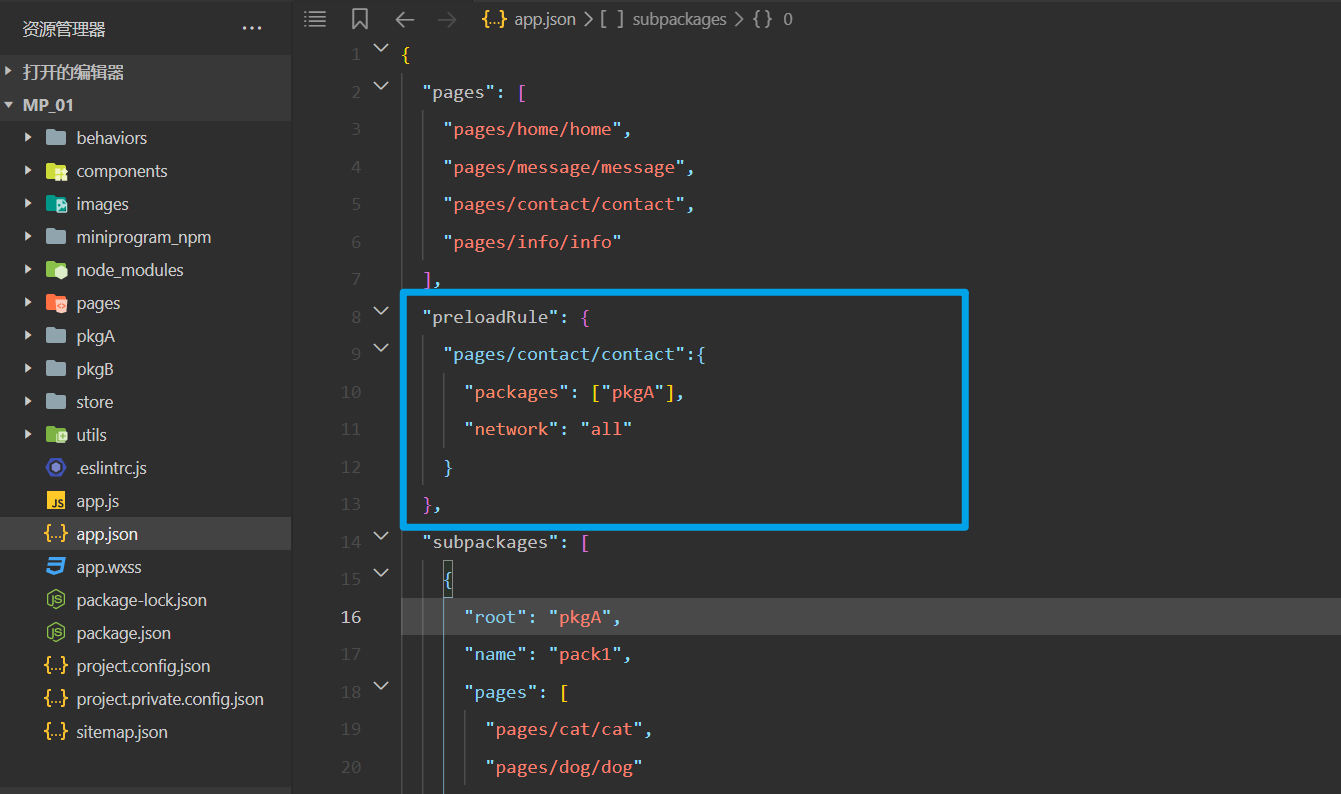This screenshot has width=1341, height=794.
Task: Fold the "pages" array on line 2
Action: tap(380, 86)
